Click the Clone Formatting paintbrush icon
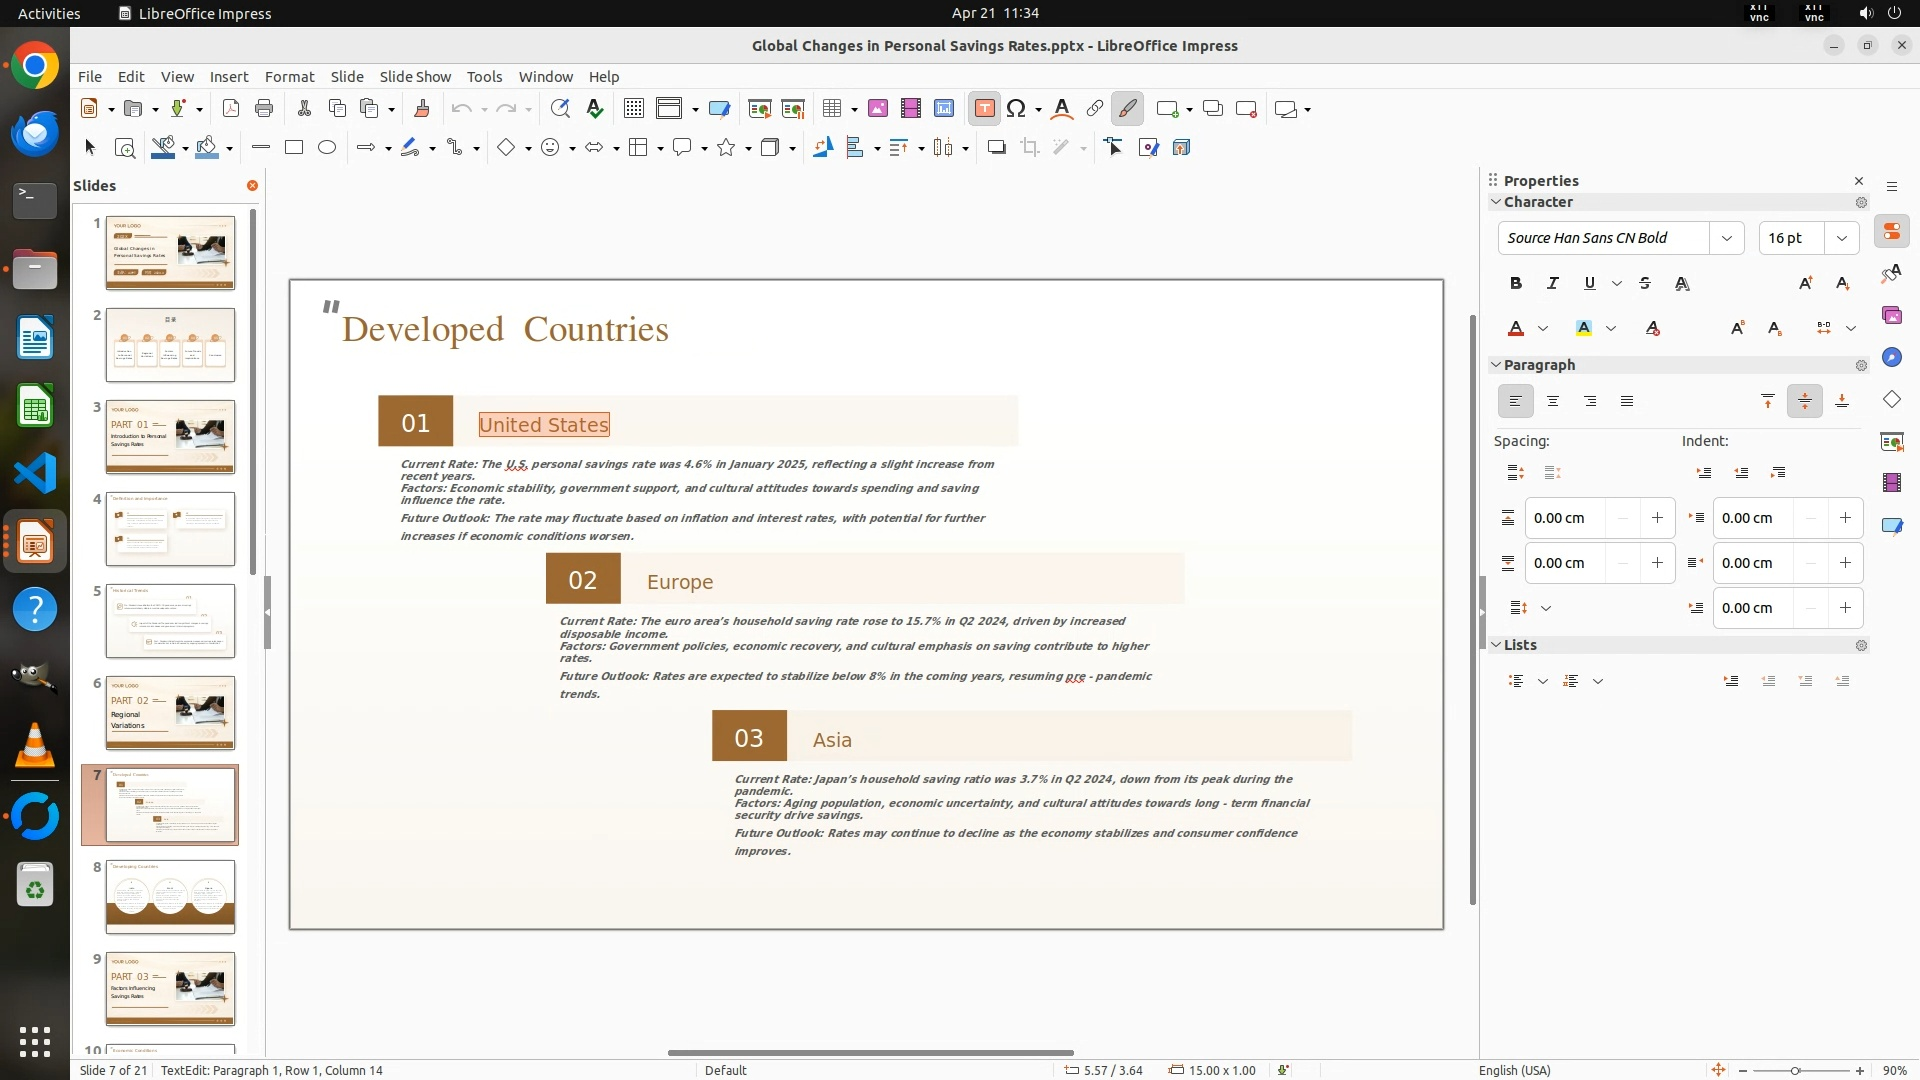The height and width of the screenshot is (1080, 1920). pyautogui.click(x=421, y=109)
